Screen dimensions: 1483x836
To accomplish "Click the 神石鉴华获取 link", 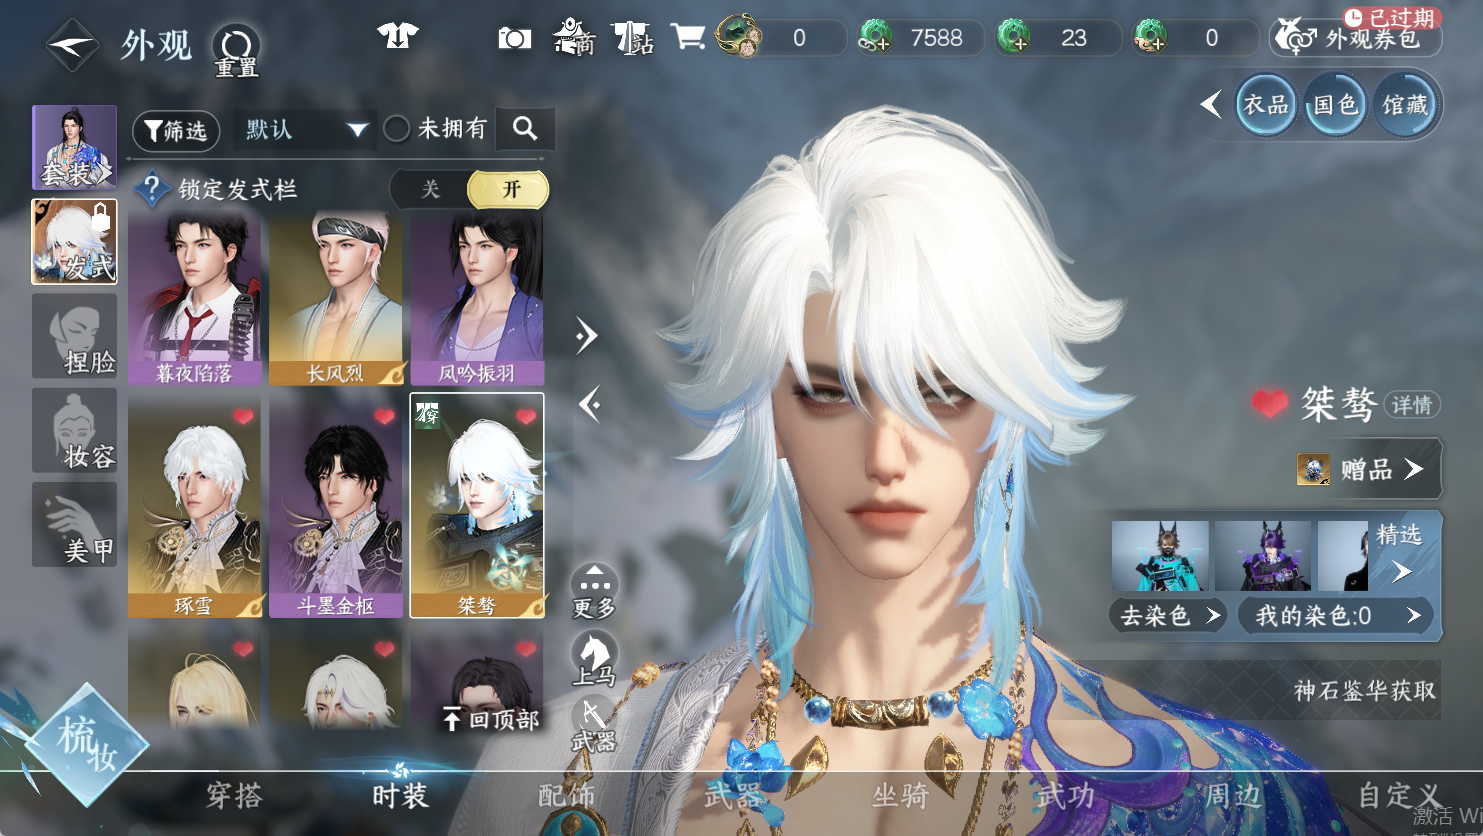I will pyautogui.click(x=1365, y=690).
